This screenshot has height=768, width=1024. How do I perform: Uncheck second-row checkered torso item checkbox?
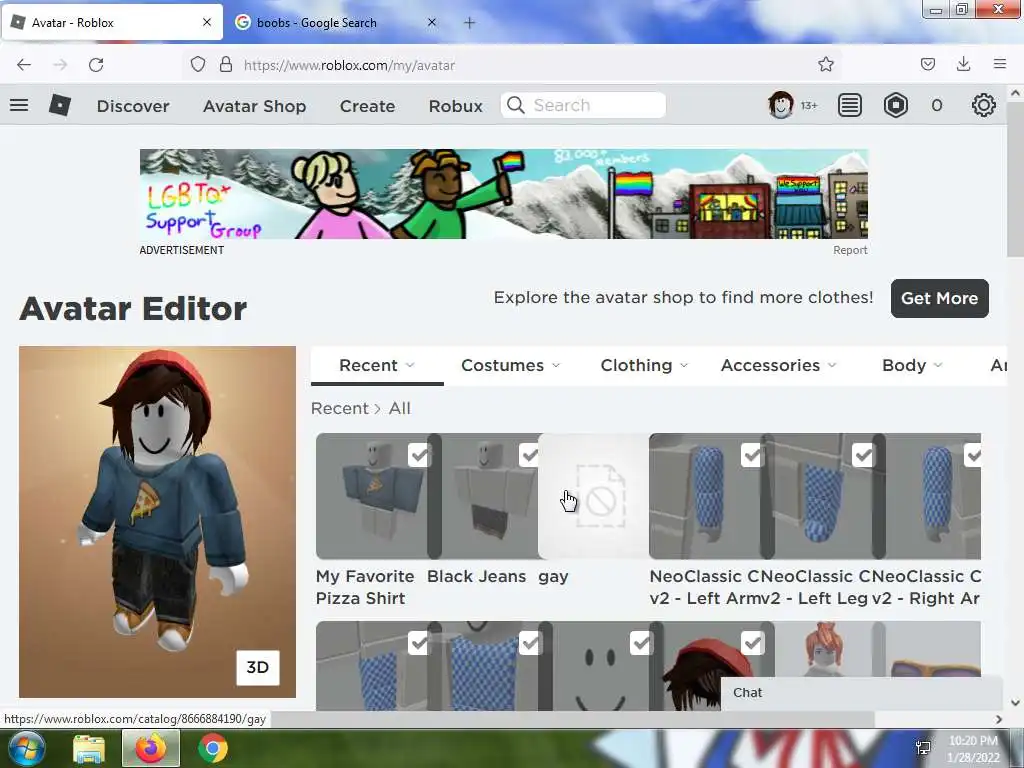coord(530,643)
